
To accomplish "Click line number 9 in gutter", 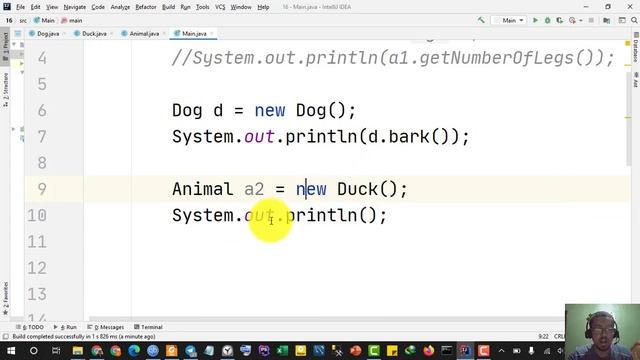I will [42, 189].
